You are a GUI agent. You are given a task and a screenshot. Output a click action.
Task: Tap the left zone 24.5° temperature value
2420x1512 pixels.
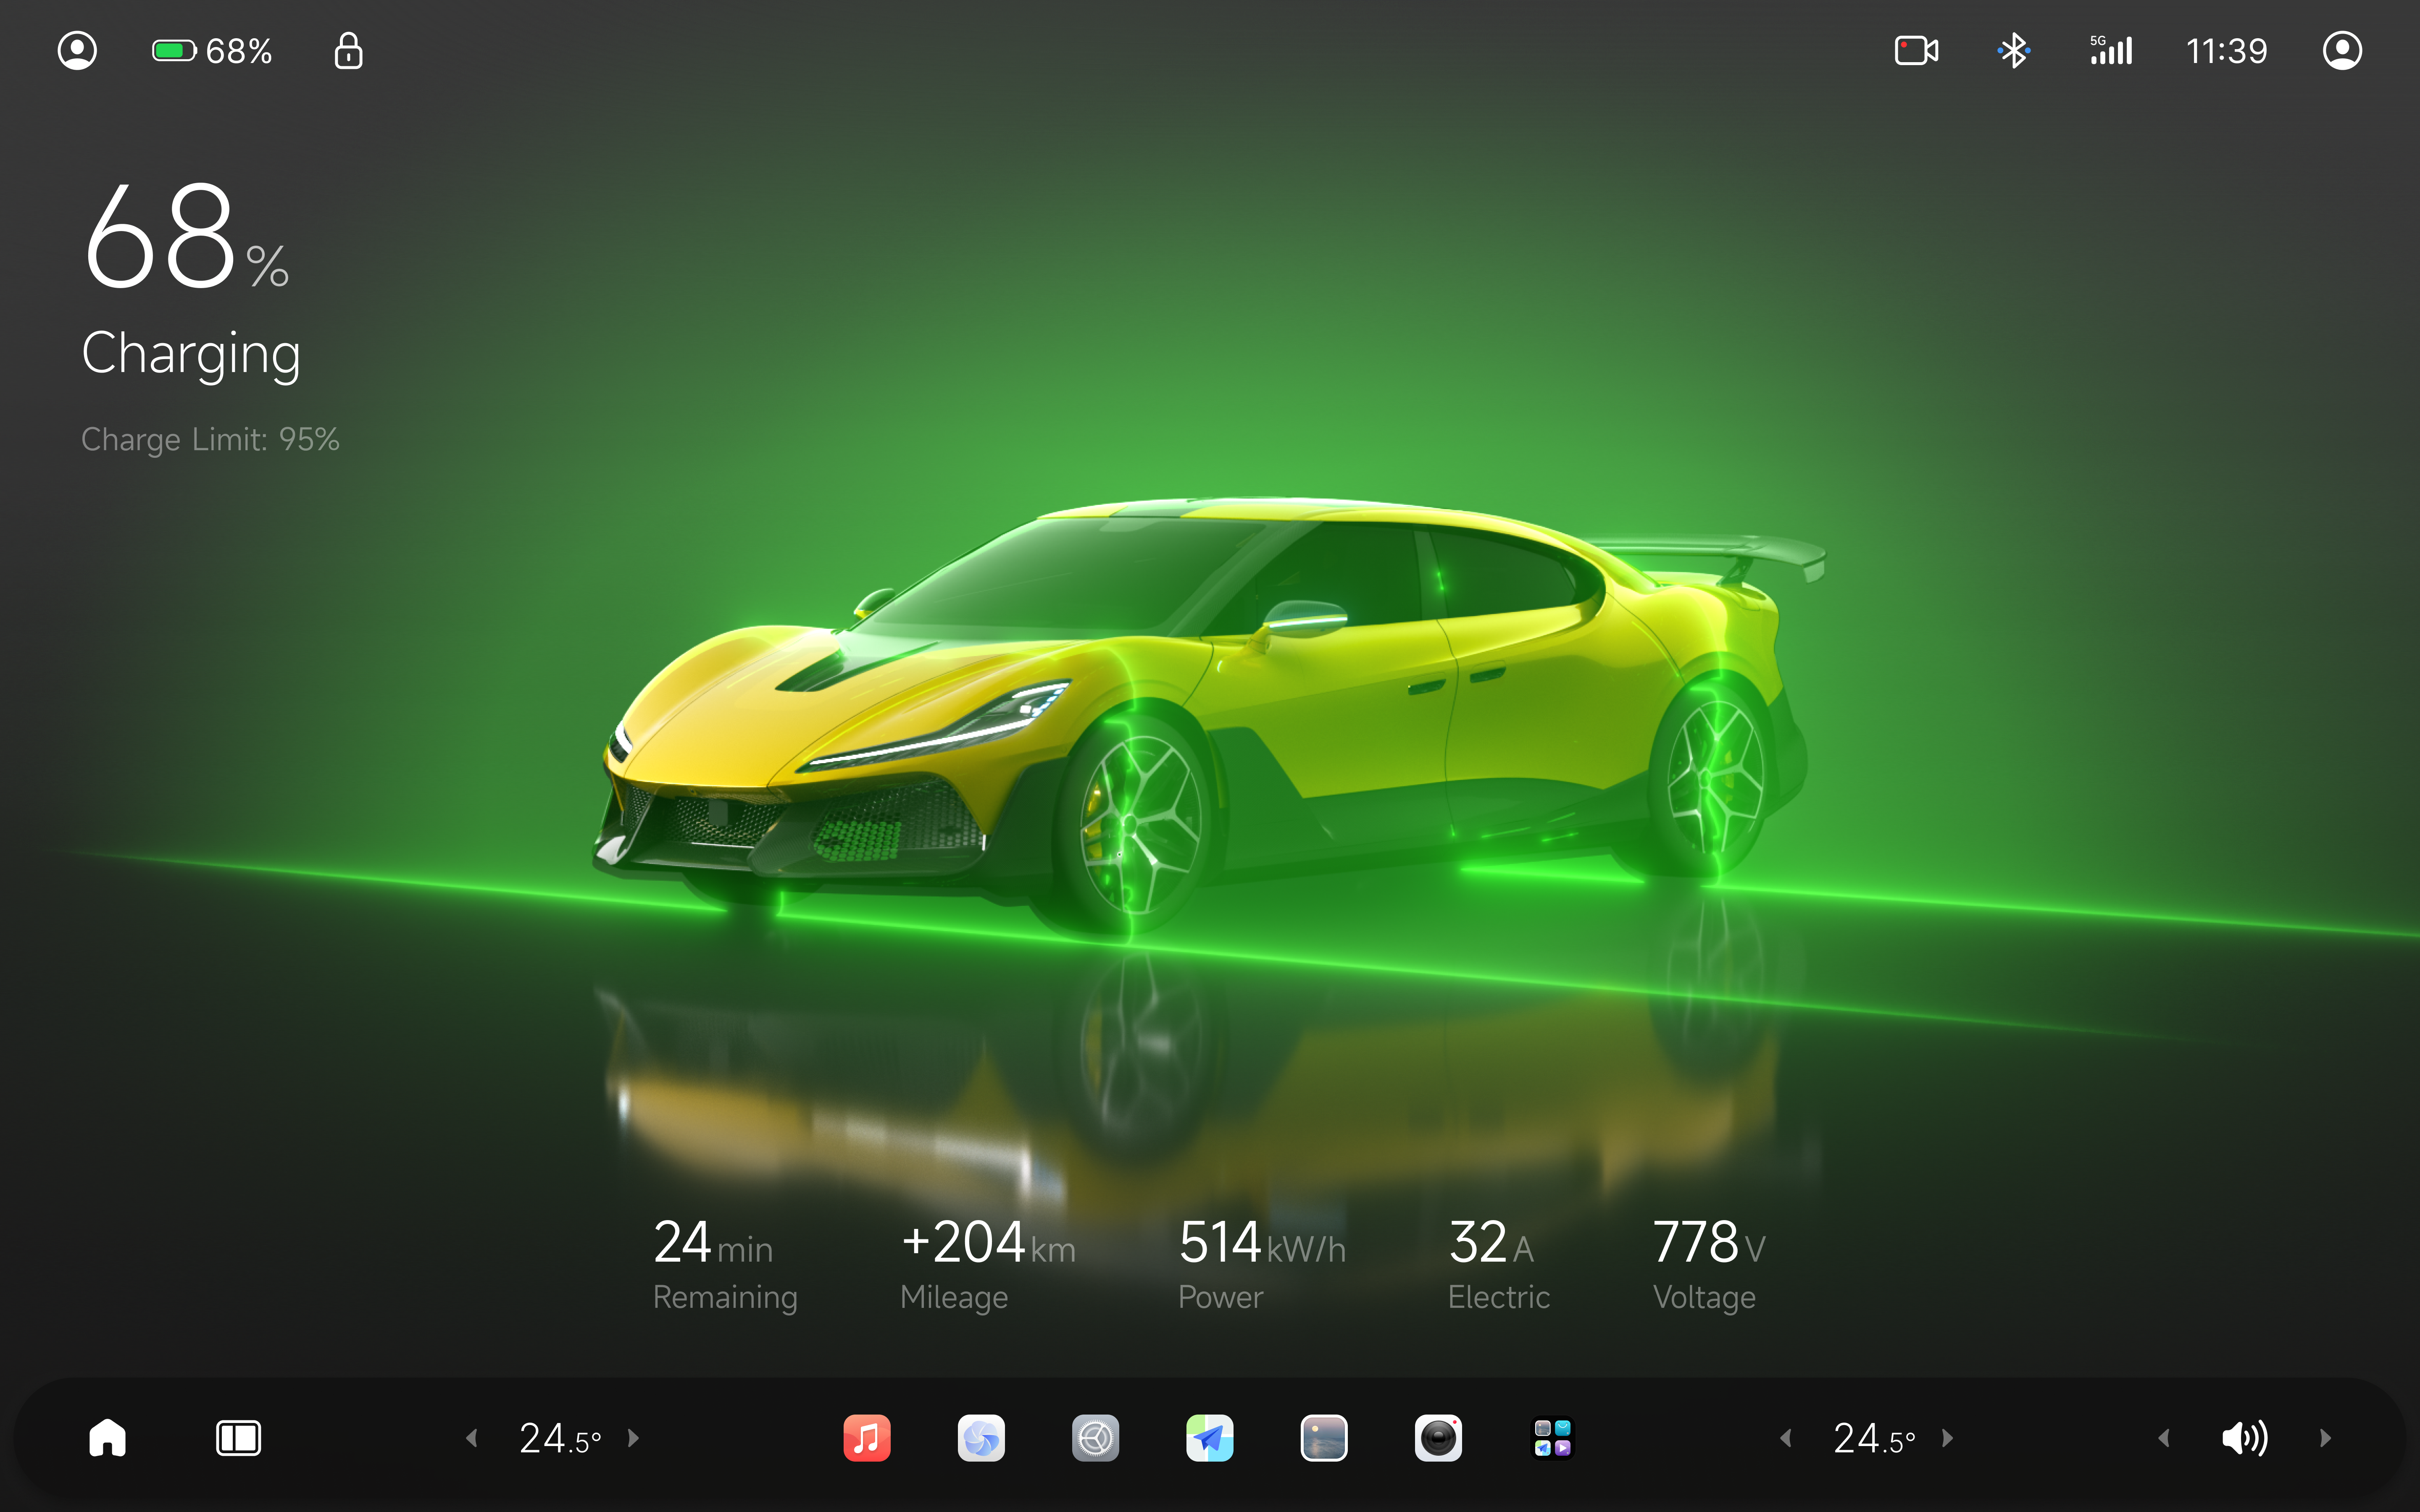pyautogui.click(x=560, y=1439)
